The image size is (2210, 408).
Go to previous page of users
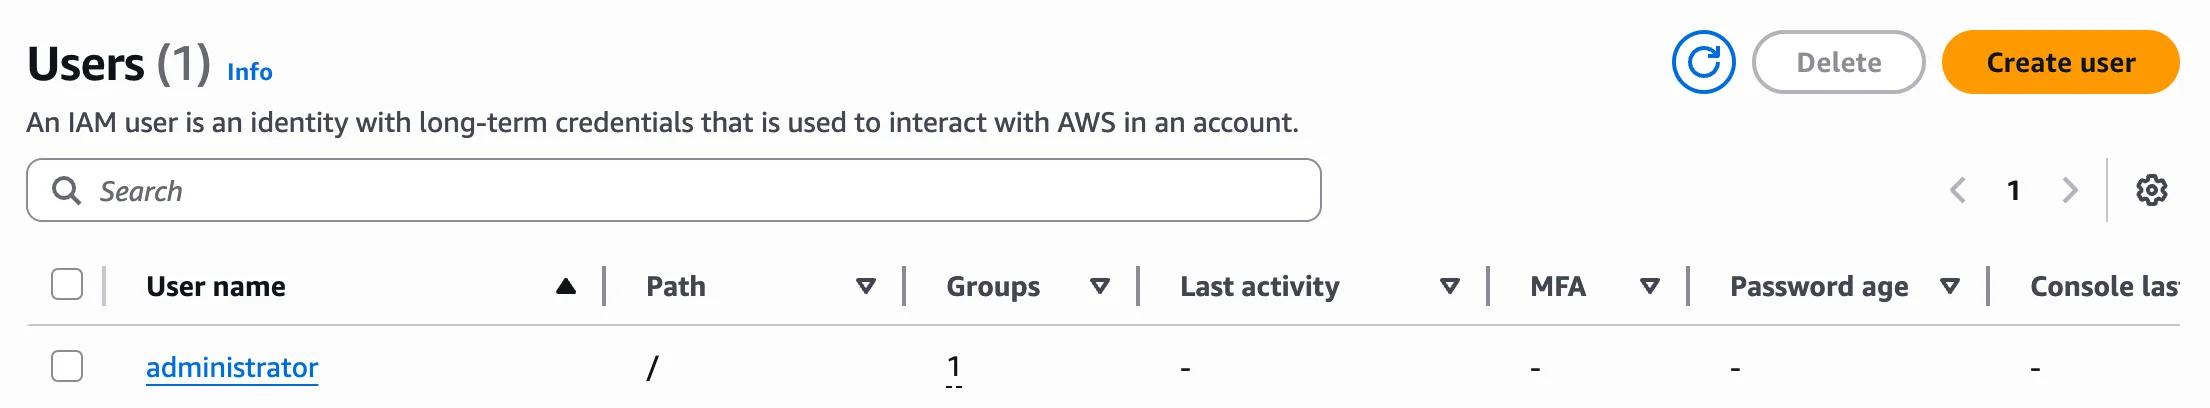pyautogui.click(x=1958, y=190)
